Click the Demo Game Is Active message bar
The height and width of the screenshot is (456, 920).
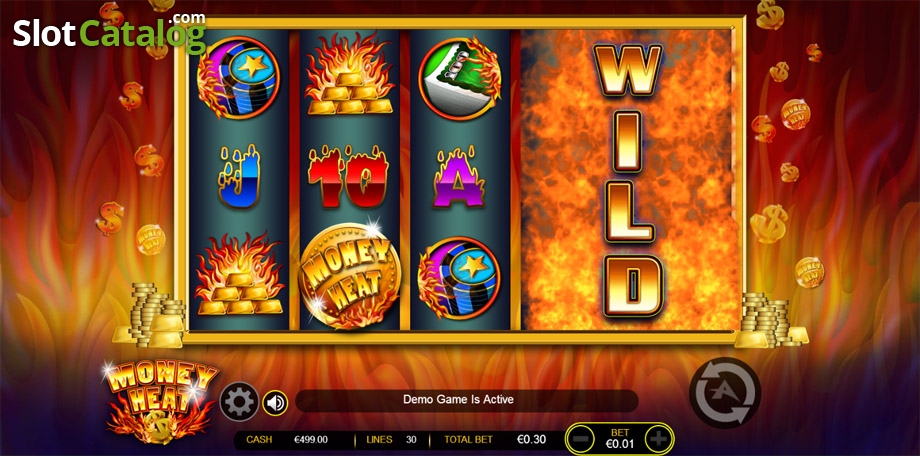pos(466,400)
